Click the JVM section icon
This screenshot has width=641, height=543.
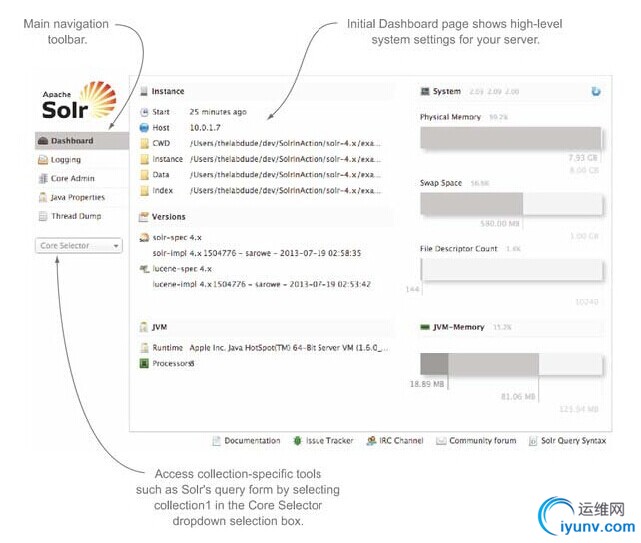(x=143, y=327)
